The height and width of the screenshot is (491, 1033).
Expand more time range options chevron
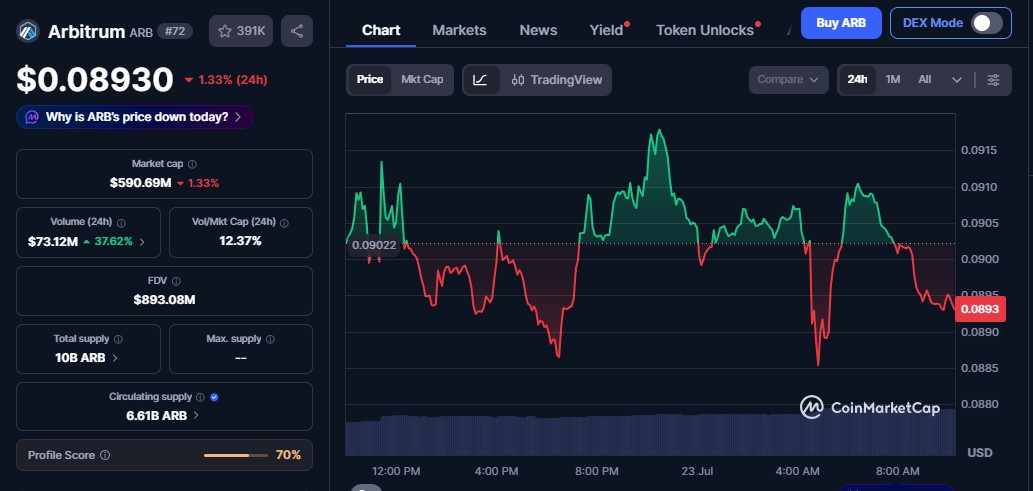pos(957,80)
